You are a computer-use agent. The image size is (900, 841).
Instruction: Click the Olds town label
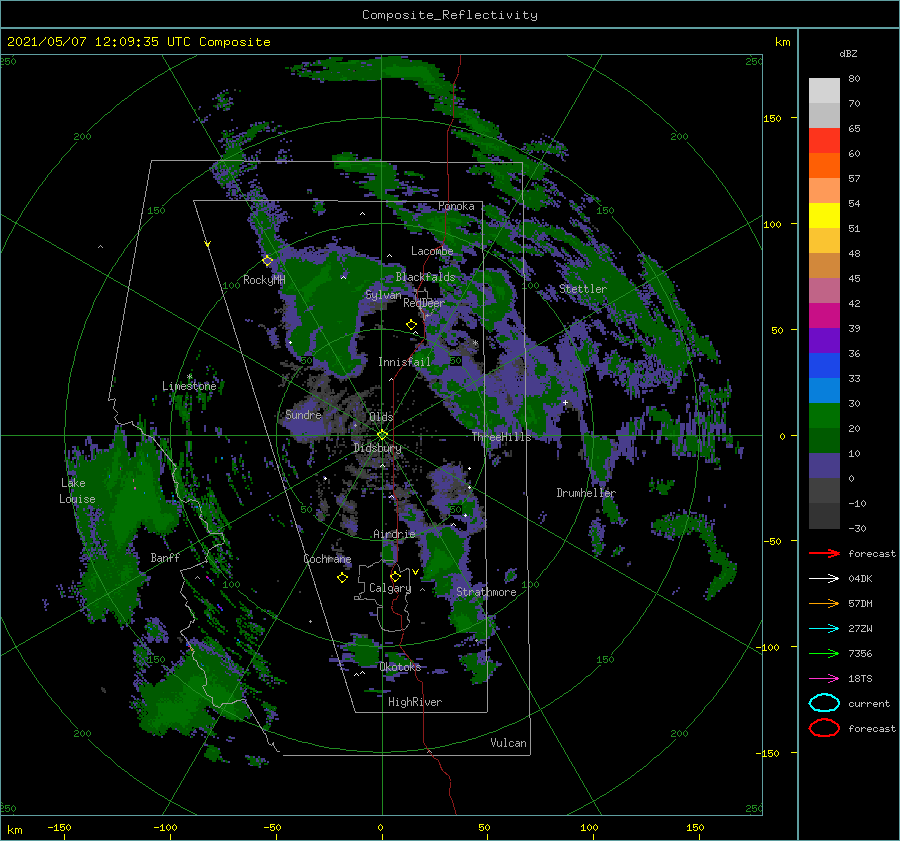pyautogui.click(x=381, y=417)
